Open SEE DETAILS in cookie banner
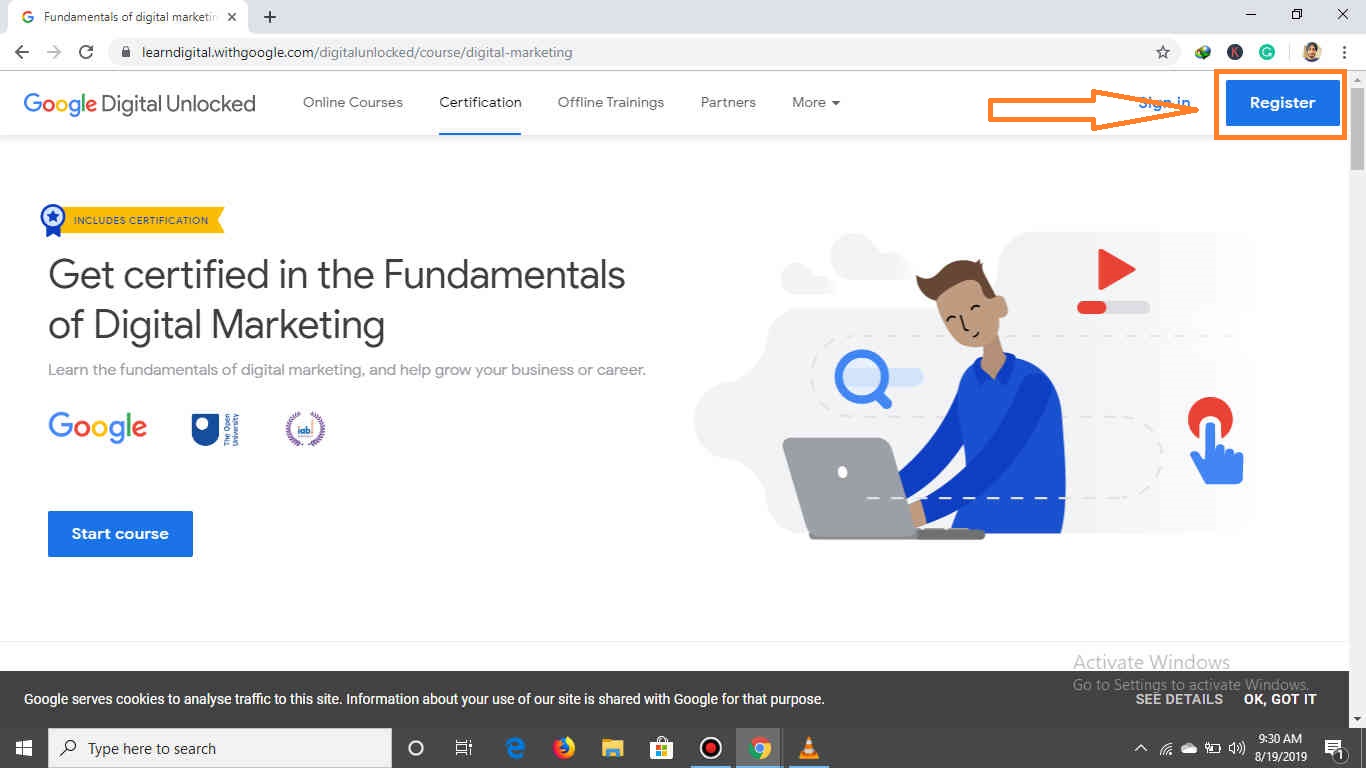This screenshot has width=1366, height=768. 1179,699
